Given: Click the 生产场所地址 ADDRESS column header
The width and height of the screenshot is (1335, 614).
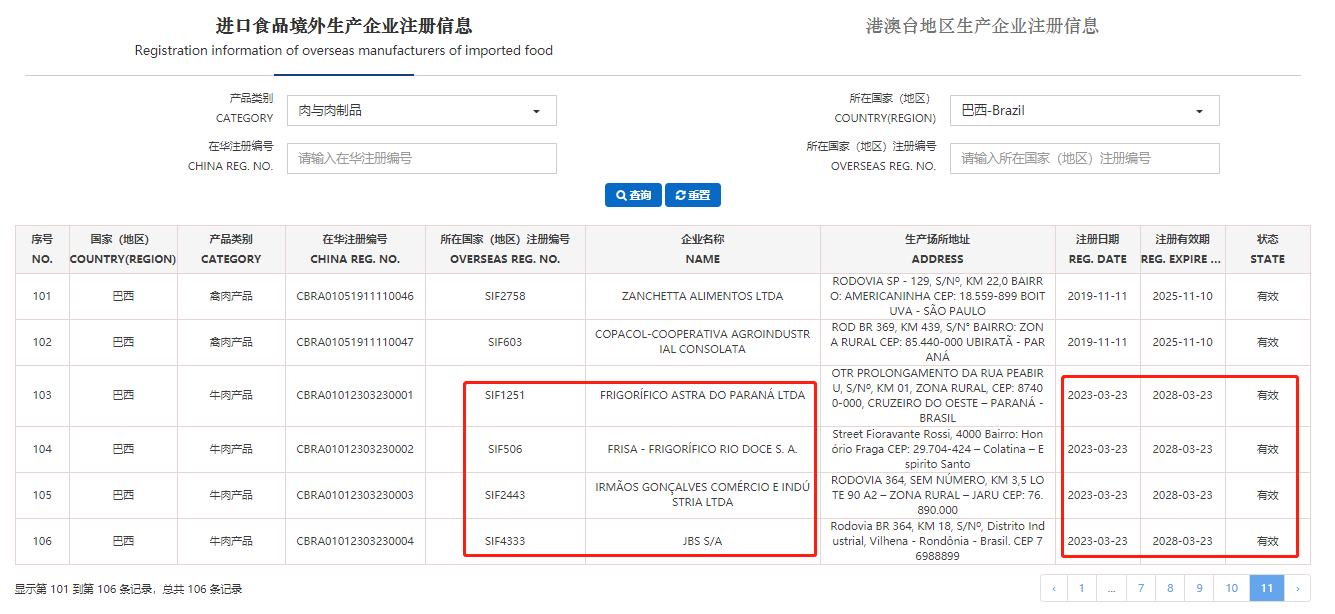Looking at the screenshot, I should pyautogui.click(x=938, y=249).
